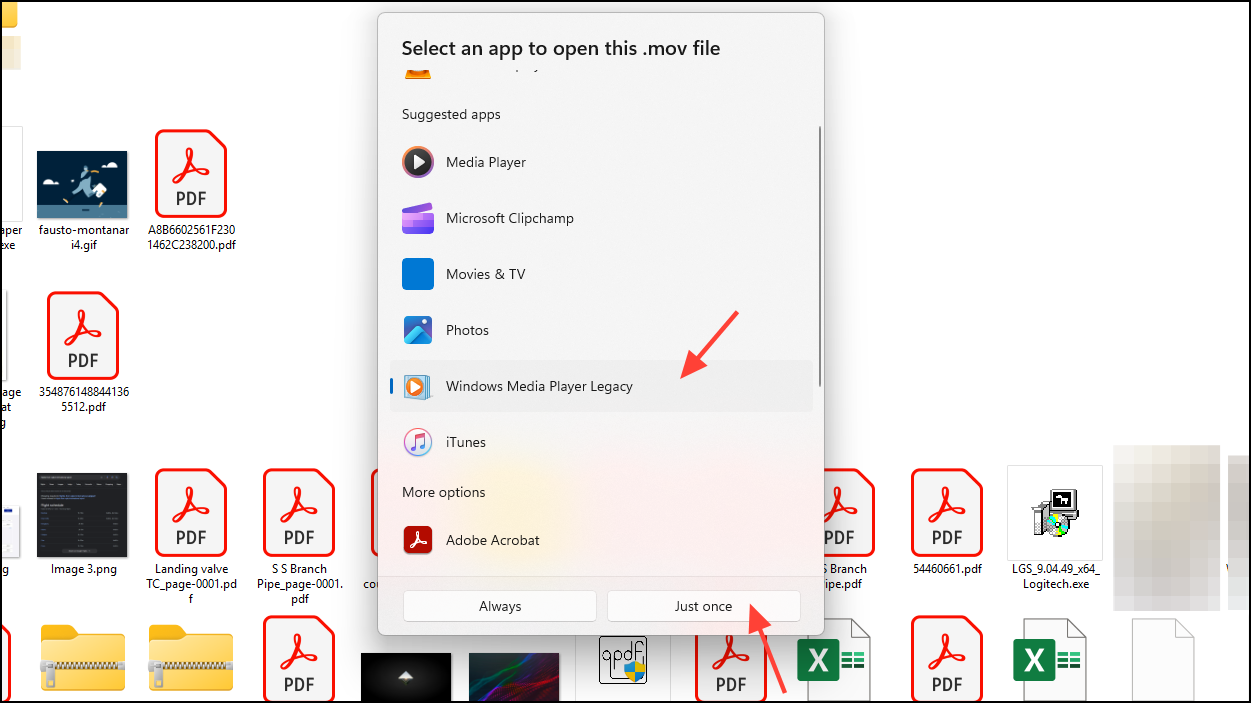Select the blank white file icon
Screen dimensions: 1251x703
(1163, 660)
